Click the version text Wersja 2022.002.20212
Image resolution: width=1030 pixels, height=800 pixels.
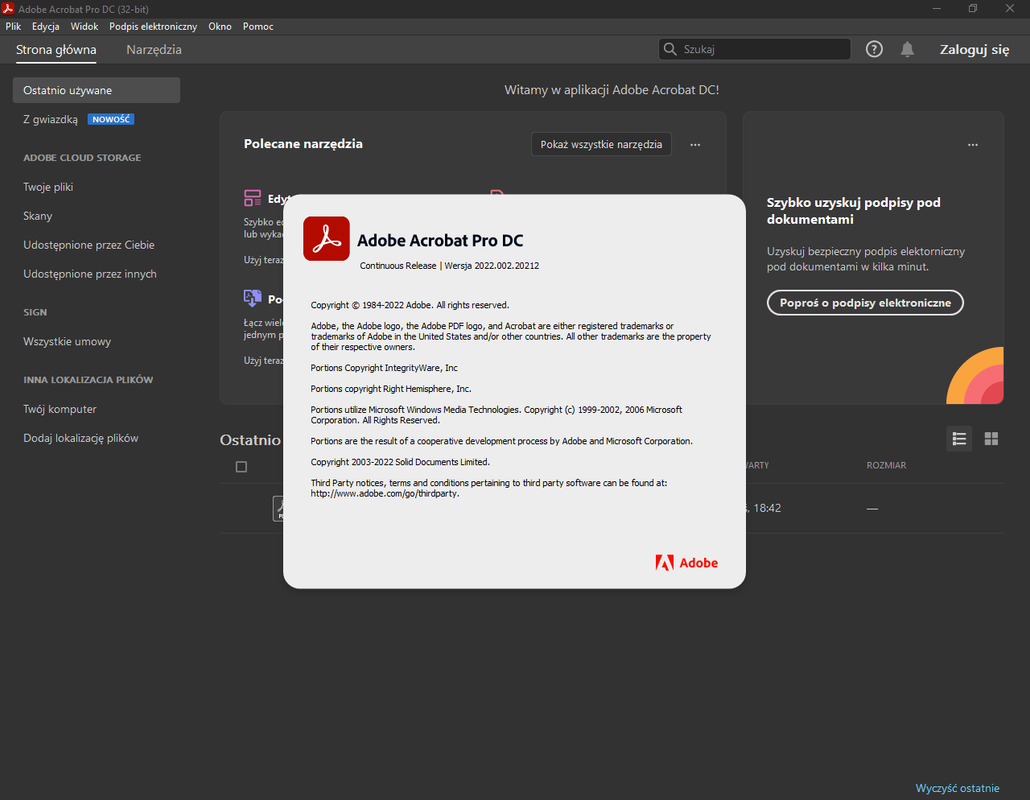(x=491, y=266)
